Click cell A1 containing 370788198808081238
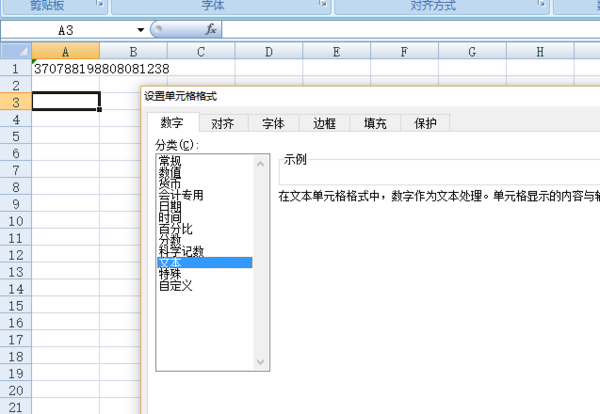The image size is (600, 414). (x=65, y=68)
